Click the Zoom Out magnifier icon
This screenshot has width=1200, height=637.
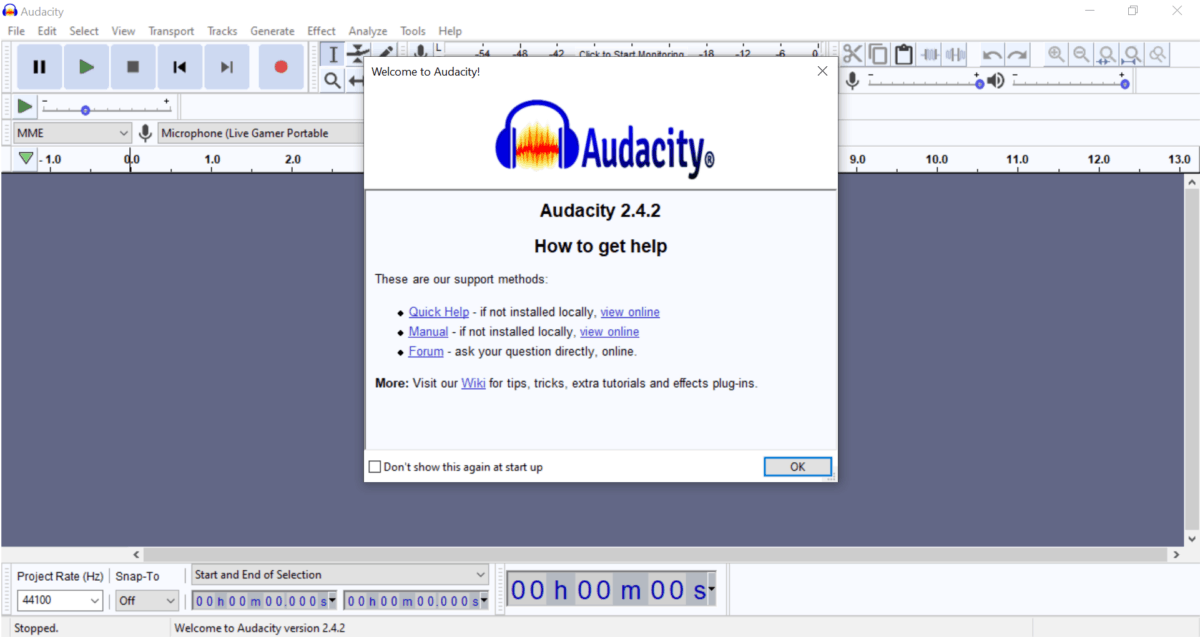[1081, 55]
